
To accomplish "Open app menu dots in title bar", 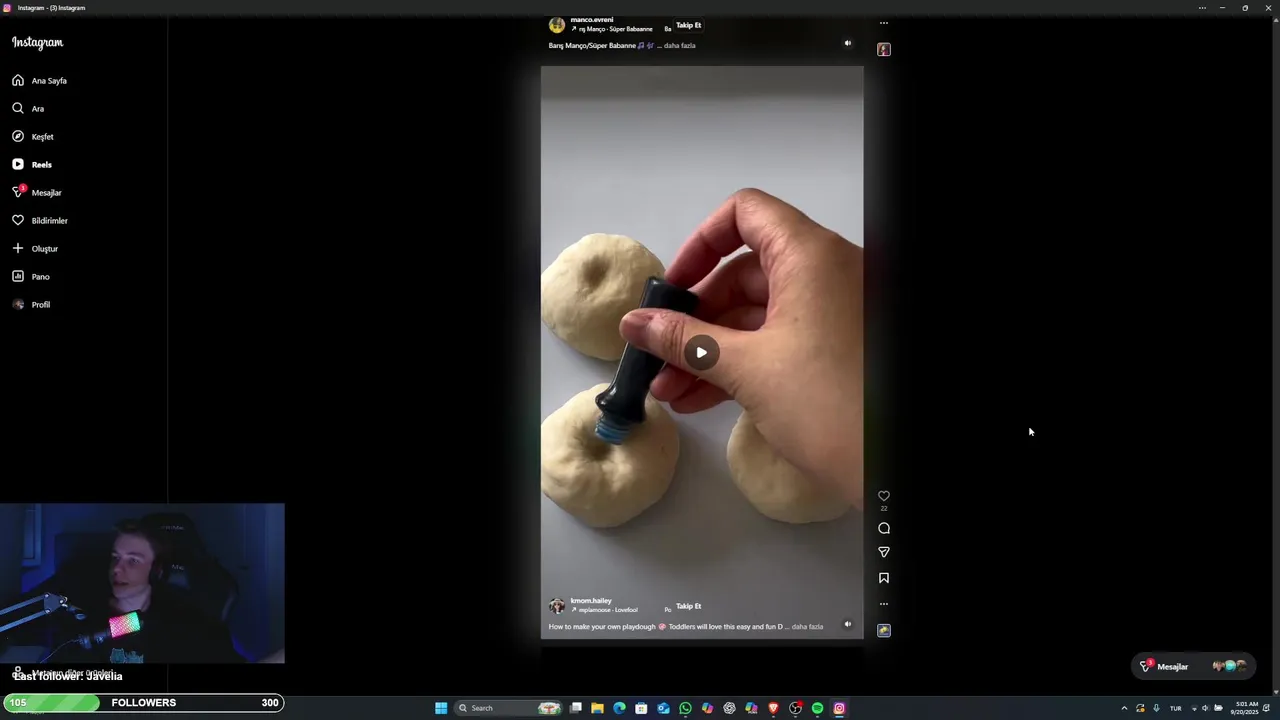I will pyautogui.click(x=1202, y=8).
